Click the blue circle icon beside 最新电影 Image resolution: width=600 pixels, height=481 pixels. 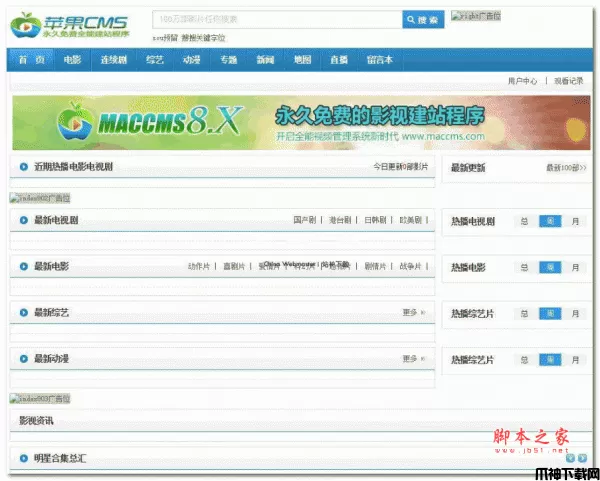tap(24, 266)
